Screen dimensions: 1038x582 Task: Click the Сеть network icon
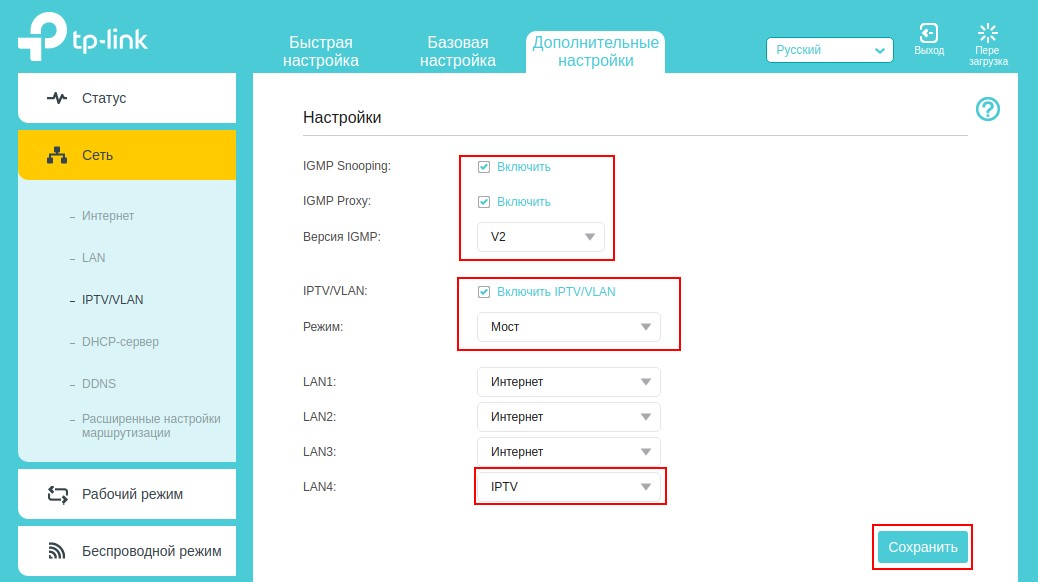click(x=57, y=155)
